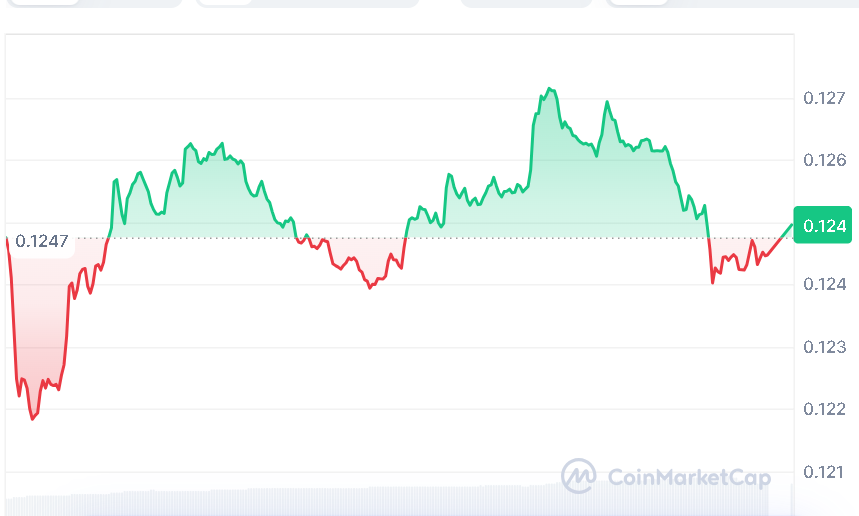Click the final green uptick at the line's end
Image resolution: width=859 pixels, height=516 pixels.
coord(785,230)
